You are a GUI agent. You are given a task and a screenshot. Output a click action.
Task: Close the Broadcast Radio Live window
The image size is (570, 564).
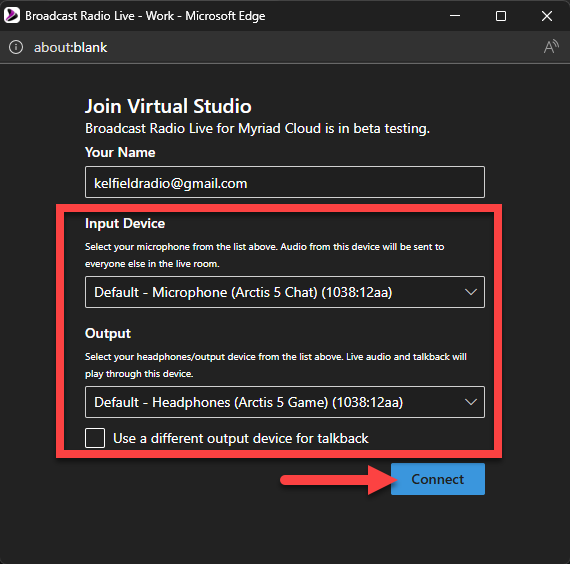(x=547, y=16)
